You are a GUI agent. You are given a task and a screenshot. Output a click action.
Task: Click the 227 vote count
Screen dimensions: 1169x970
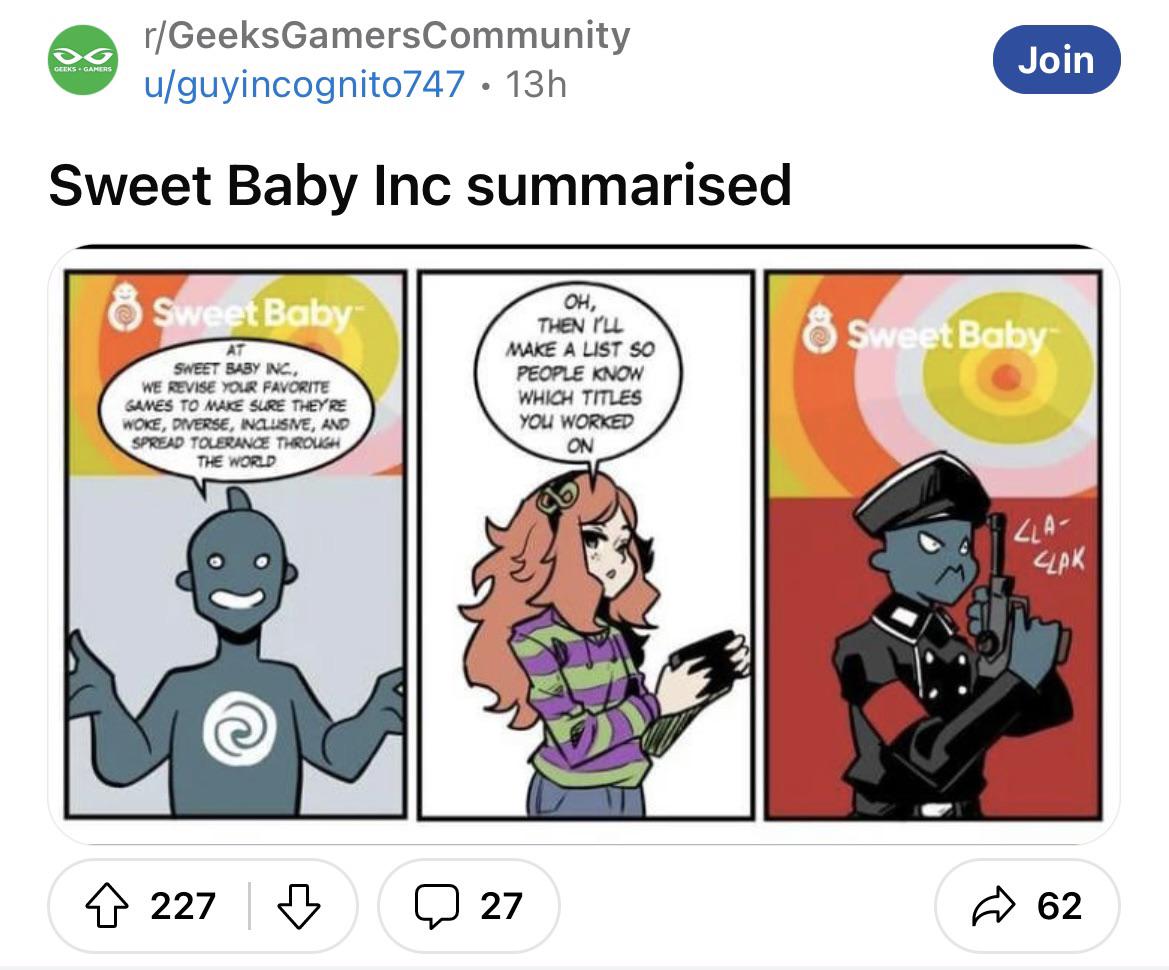click(x=183, y=906)
